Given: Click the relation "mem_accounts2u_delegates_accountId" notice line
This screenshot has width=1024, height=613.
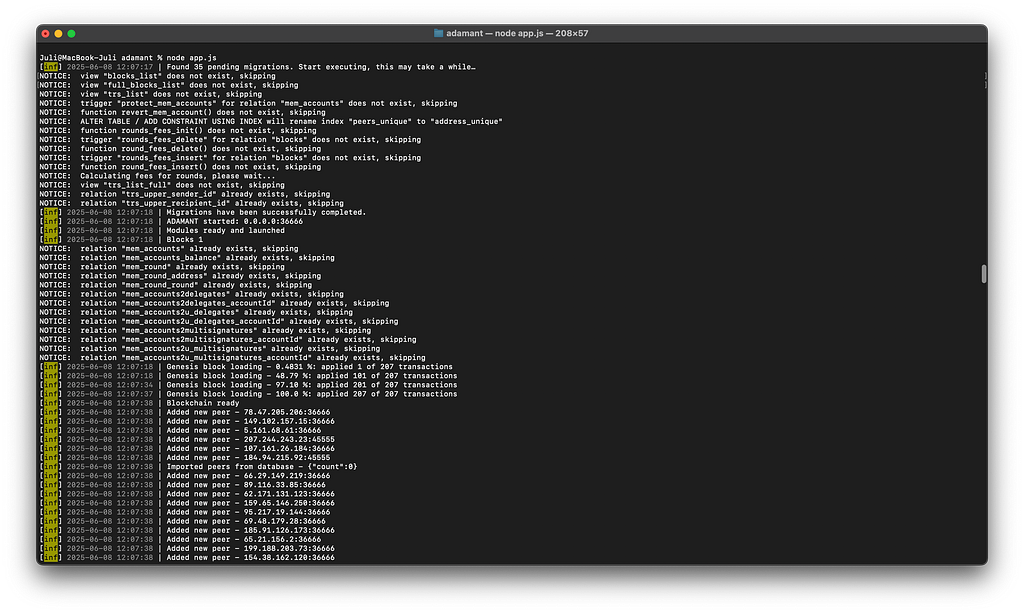Looking at the screenshot, I should 219,322.
